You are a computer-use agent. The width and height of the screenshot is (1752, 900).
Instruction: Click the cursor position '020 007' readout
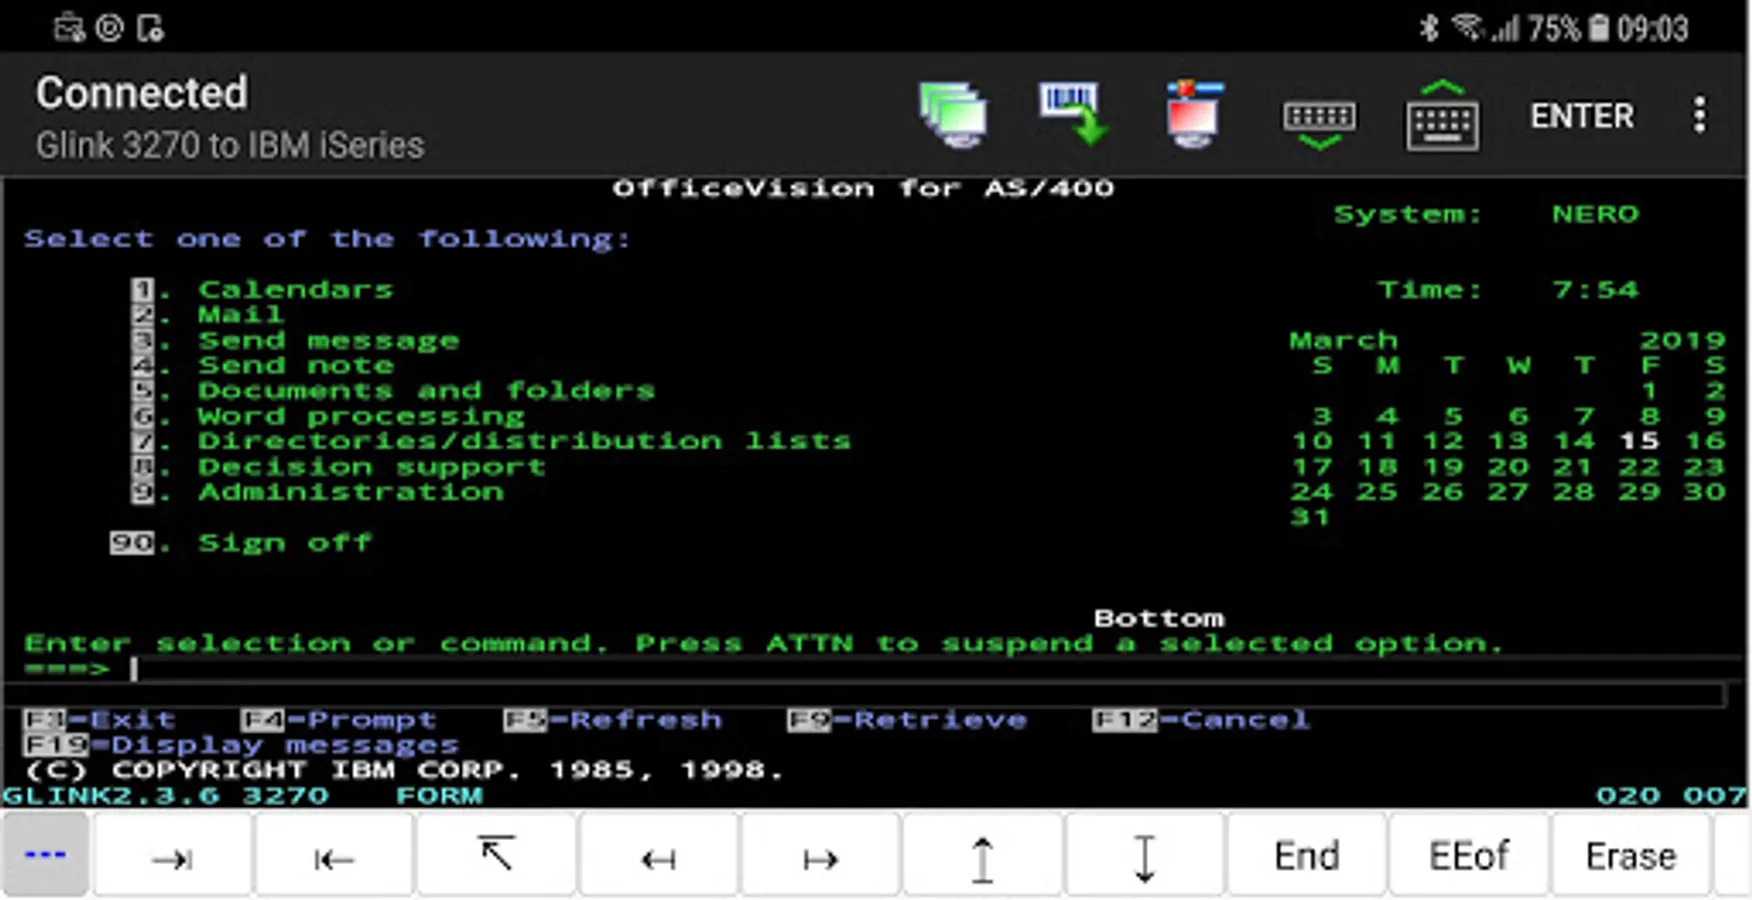1671,796
